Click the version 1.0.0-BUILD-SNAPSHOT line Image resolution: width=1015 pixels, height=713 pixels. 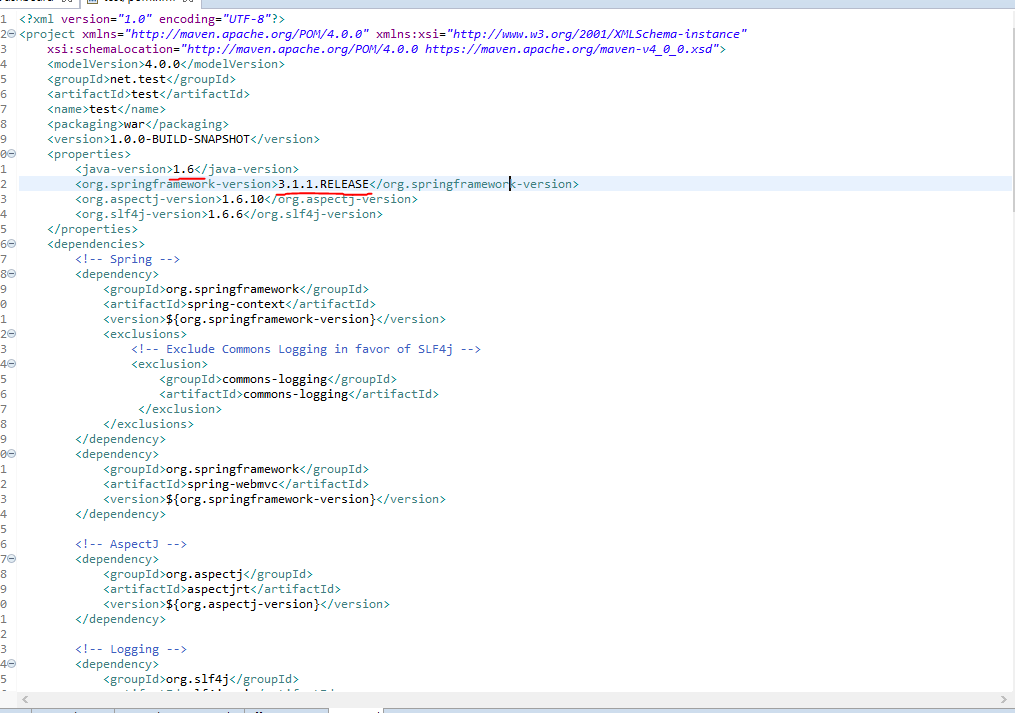tap(183, 139)
